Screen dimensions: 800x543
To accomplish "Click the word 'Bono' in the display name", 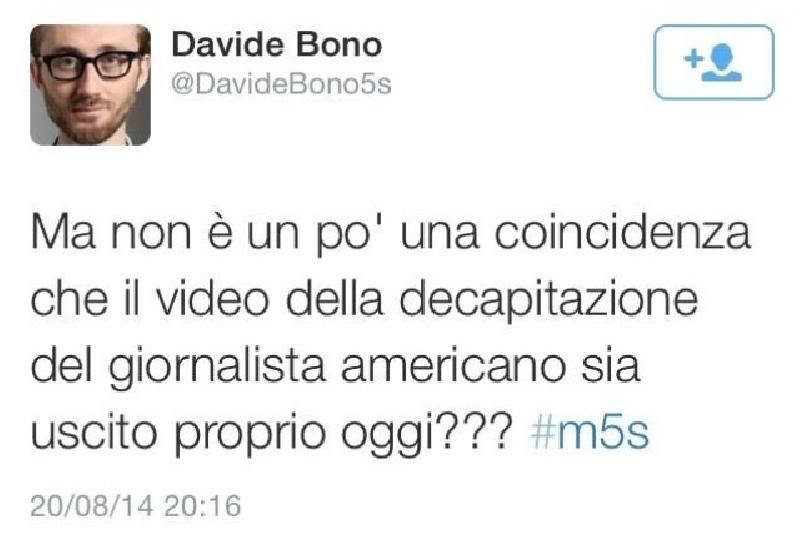I will pyautogui.click(x=339, y=45).
